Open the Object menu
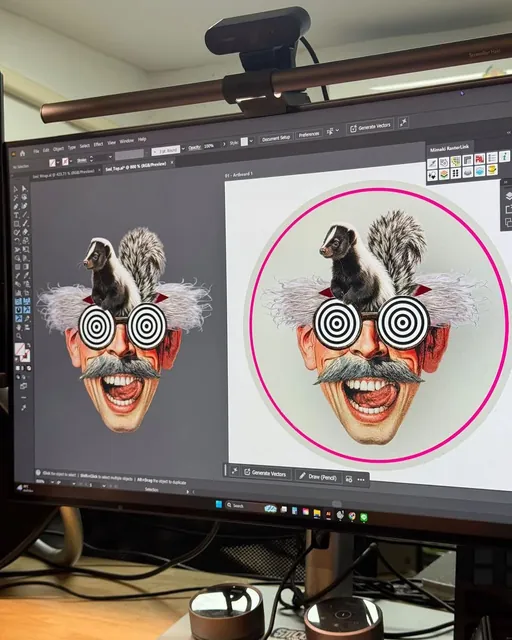 pos(58,149)
